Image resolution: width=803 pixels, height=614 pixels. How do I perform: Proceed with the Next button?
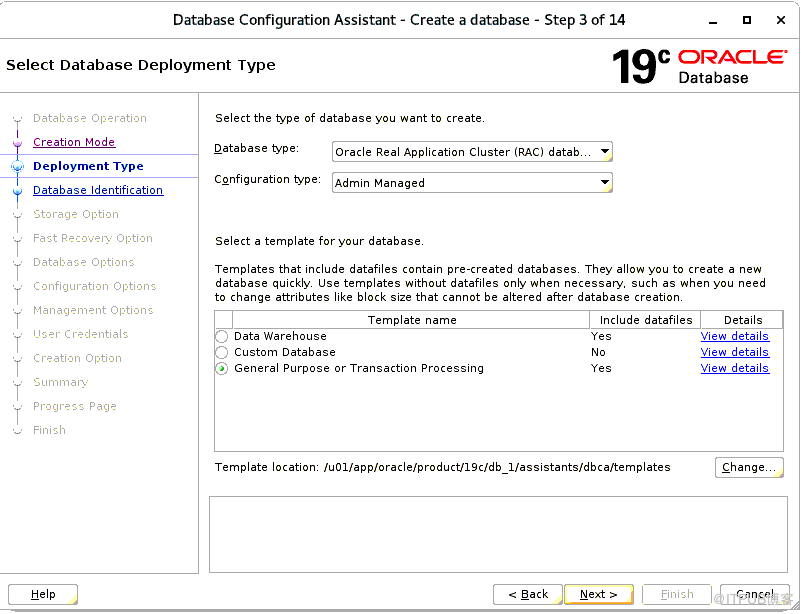(598, 594)
